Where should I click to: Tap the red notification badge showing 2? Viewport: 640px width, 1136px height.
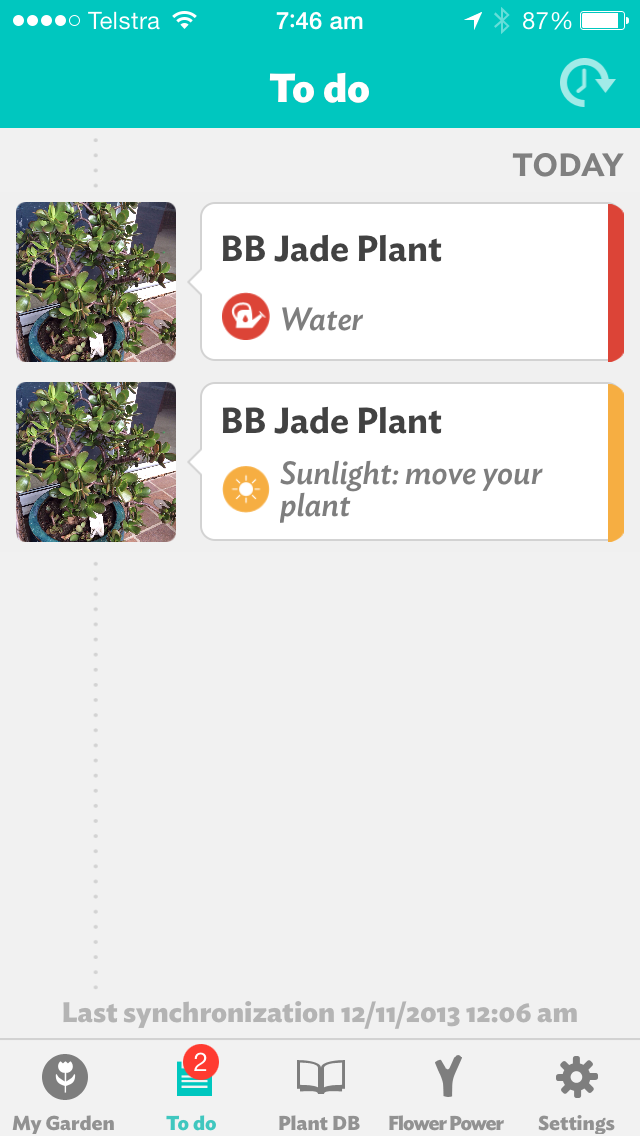(x=201, y=1062)
